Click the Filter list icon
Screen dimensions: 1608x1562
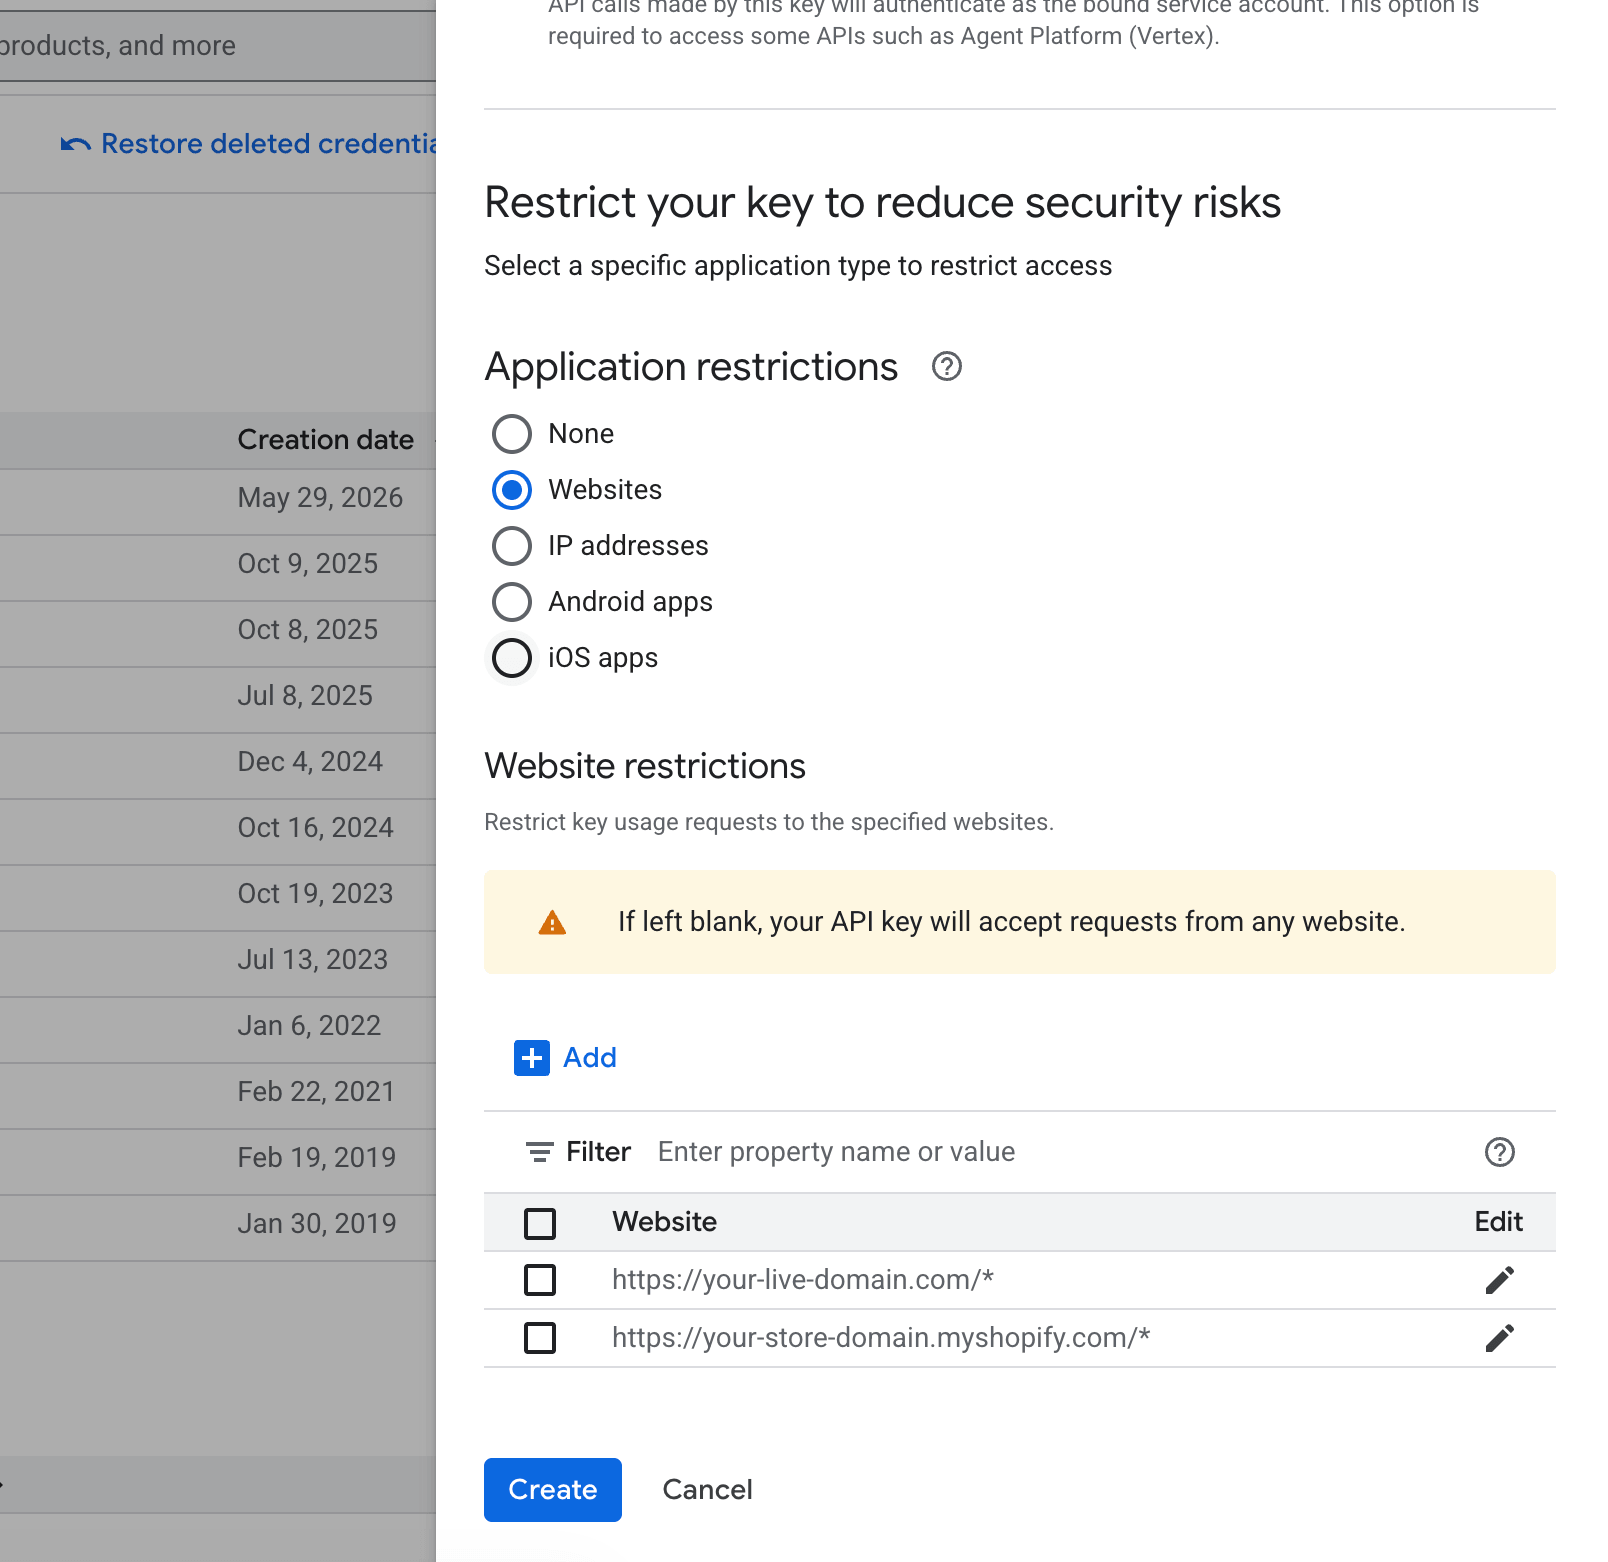pos(540,1152)
